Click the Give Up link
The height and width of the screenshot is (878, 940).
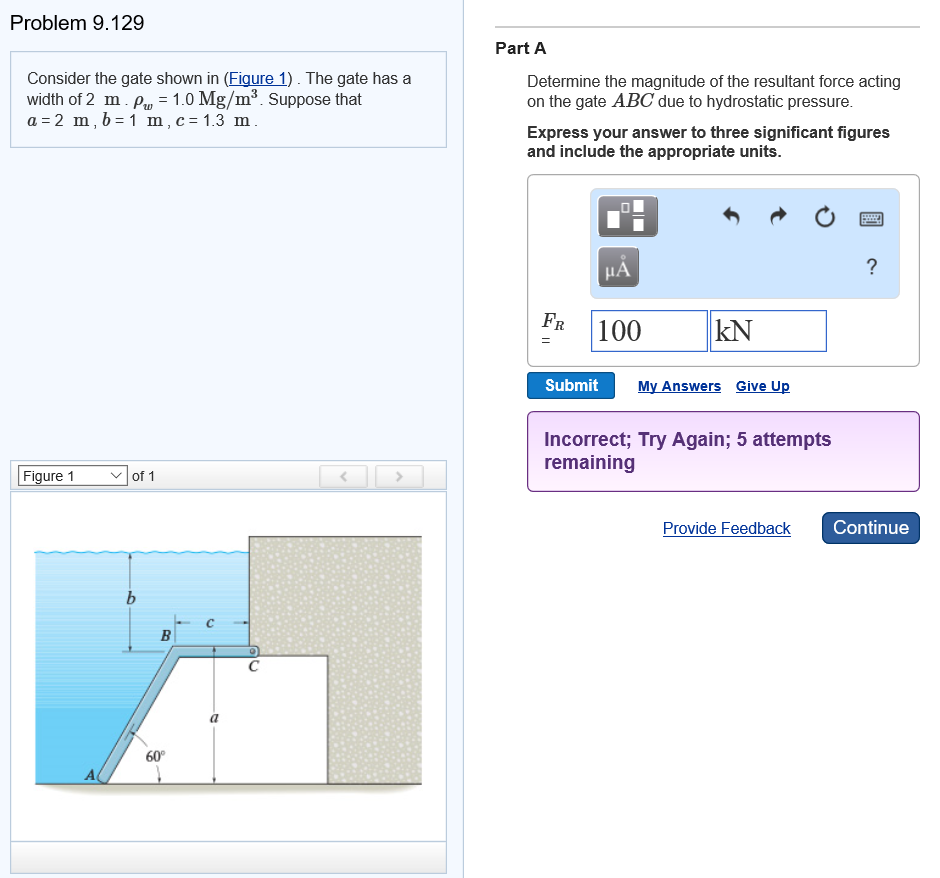(x=762, y=385)
